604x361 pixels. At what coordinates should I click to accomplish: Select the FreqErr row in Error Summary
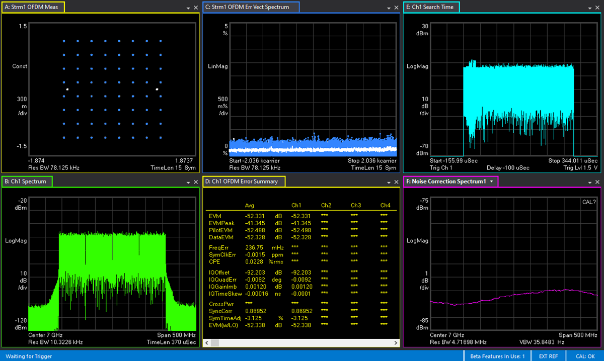(302, 248)
